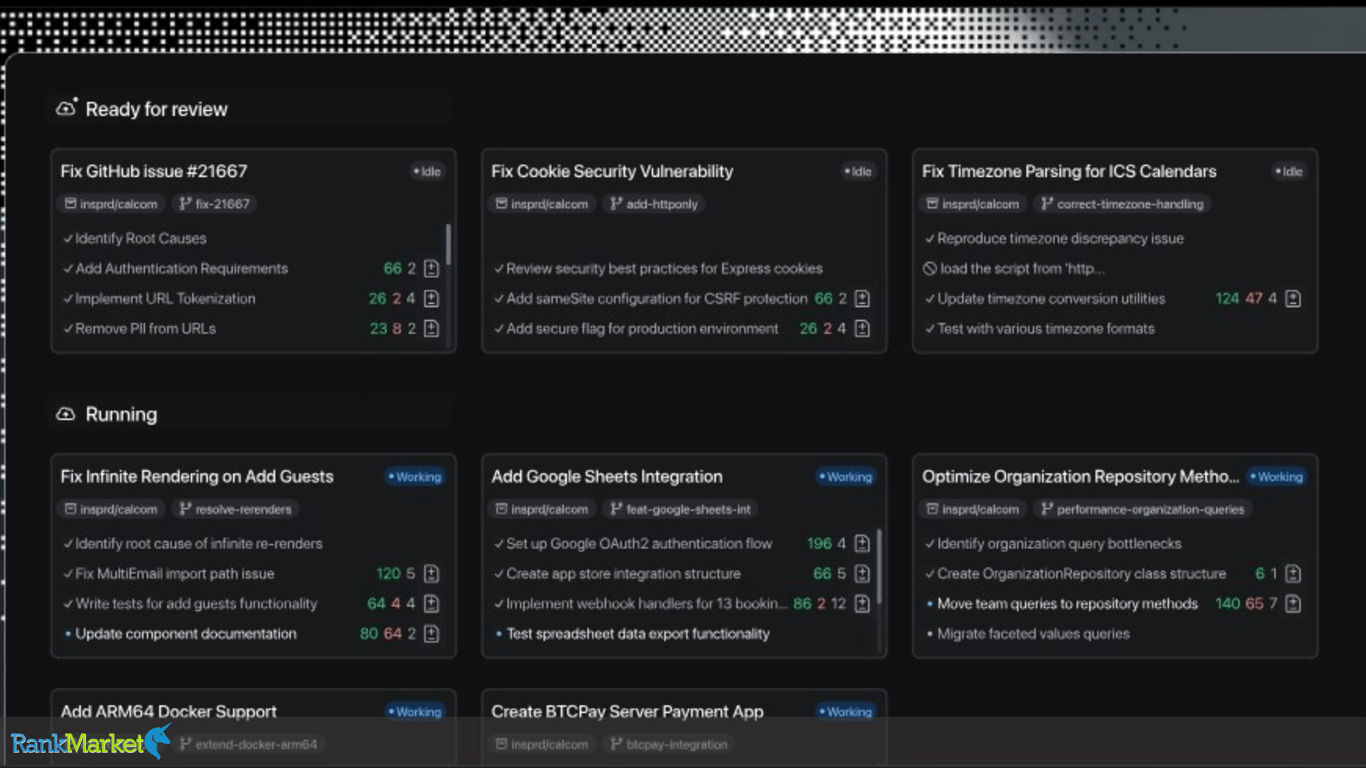Click diff icon beside Create app store integration structure

(x=862, y=574)
